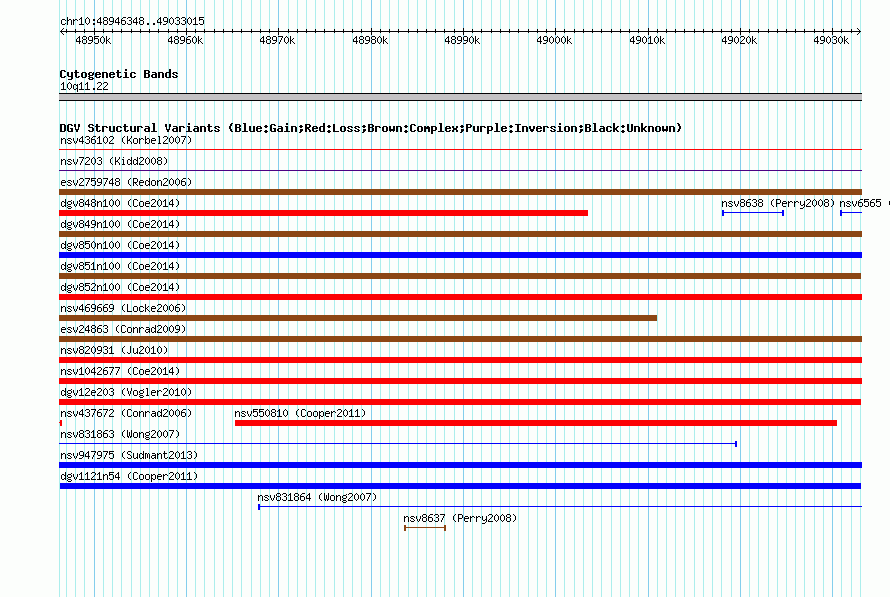
Task: Click the dgv848n100 (Coe2014) label
Action: tap(120, 203)
